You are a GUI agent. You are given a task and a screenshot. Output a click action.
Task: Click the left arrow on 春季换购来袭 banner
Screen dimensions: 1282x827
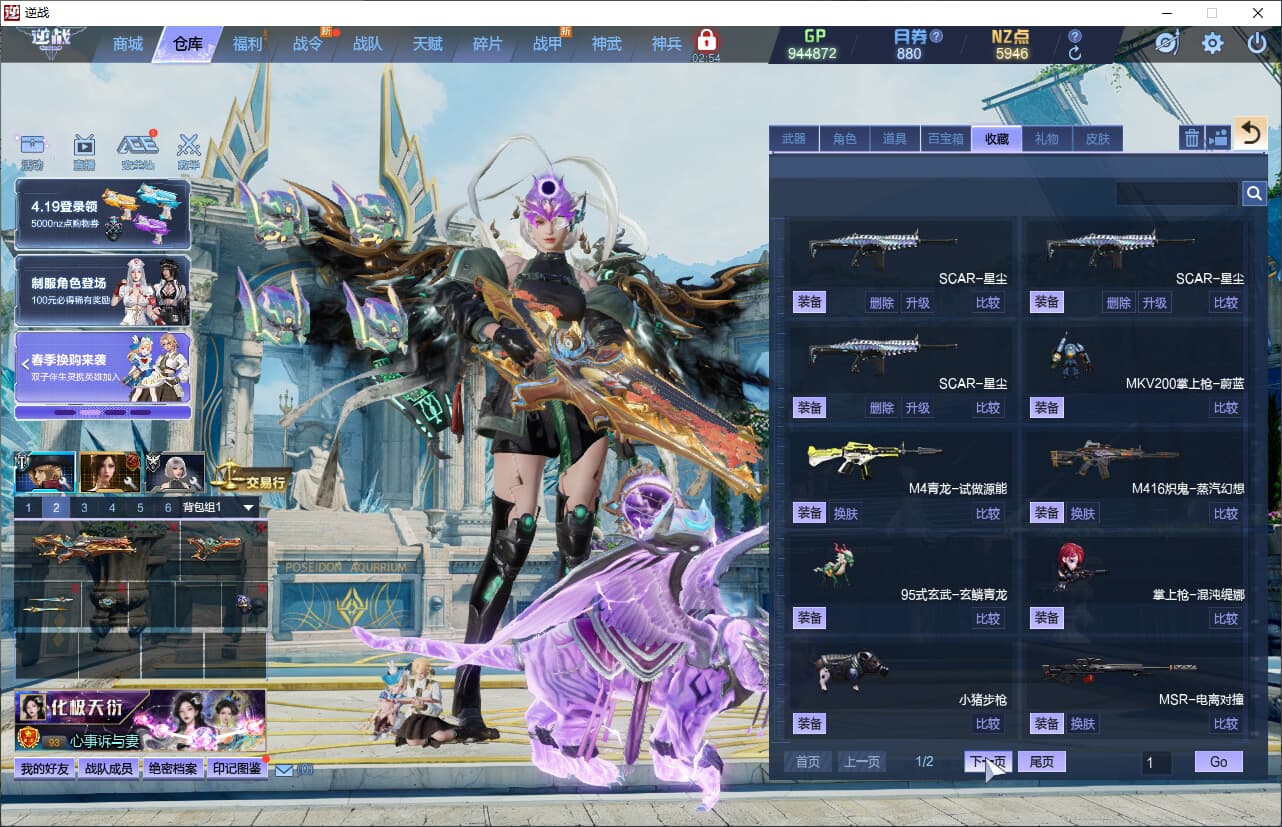click(25, 364)
